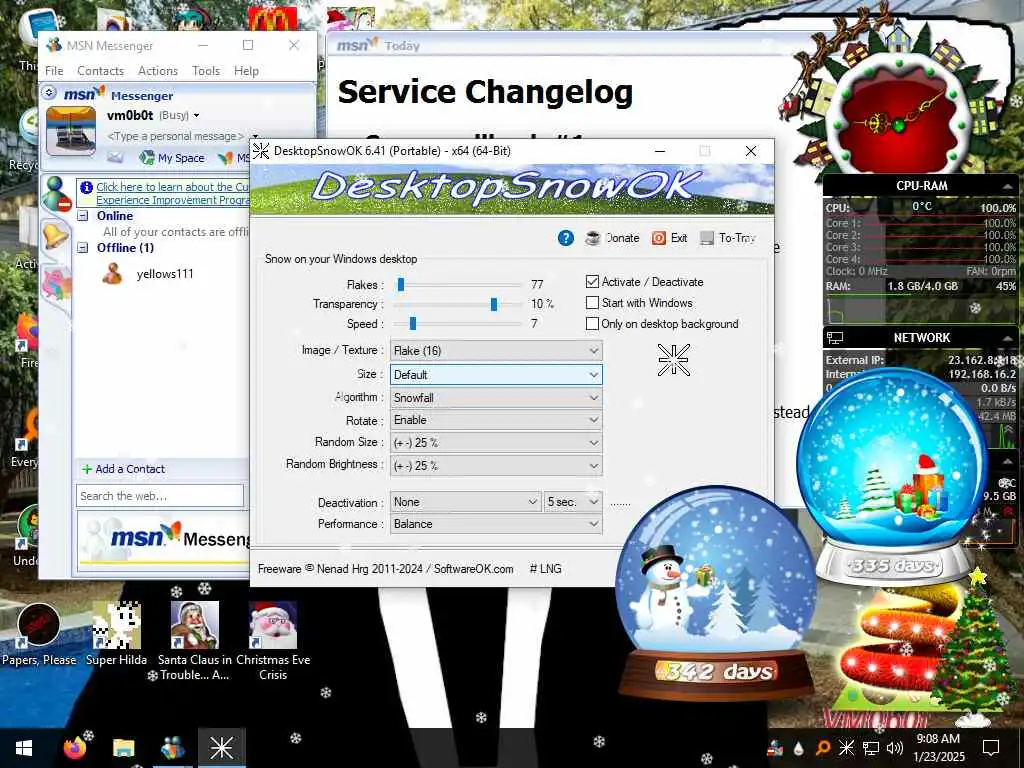Click the red Exit button icon
Viewport: 1024px width, 768px height.
[659, 238]
